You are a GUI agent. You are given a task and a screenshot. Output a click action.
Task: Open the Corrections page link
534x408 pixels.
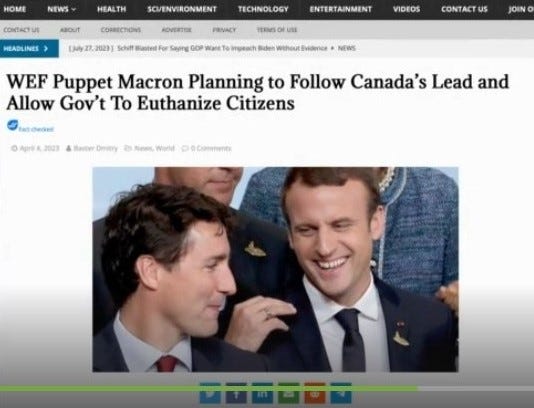(x=121, y=30)
